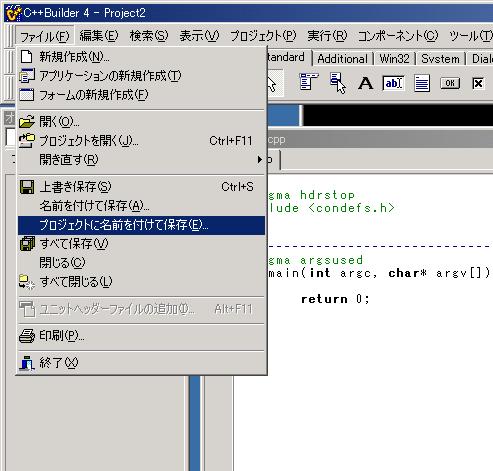Click the form icon beside フォームの新規作成
This screenshot has height=471, width=493.
coord(27,95)
